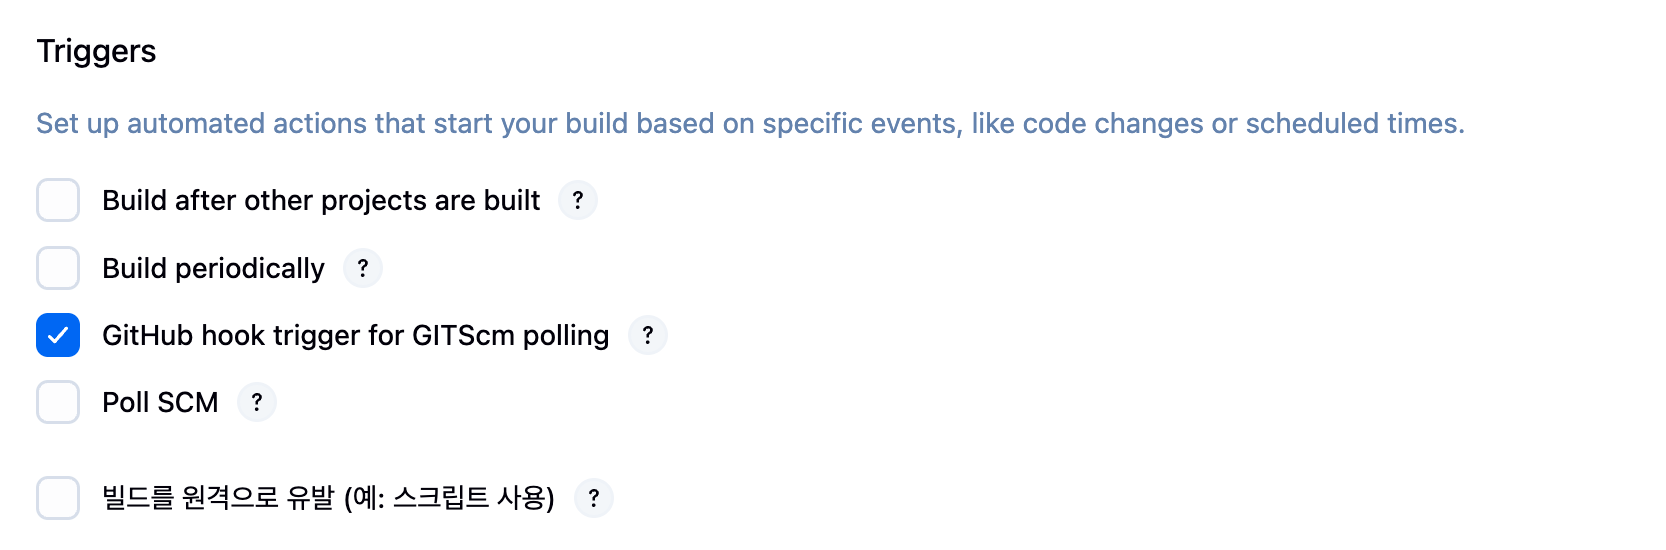Click the 'Build after other projects are built' label

[321, 201]
